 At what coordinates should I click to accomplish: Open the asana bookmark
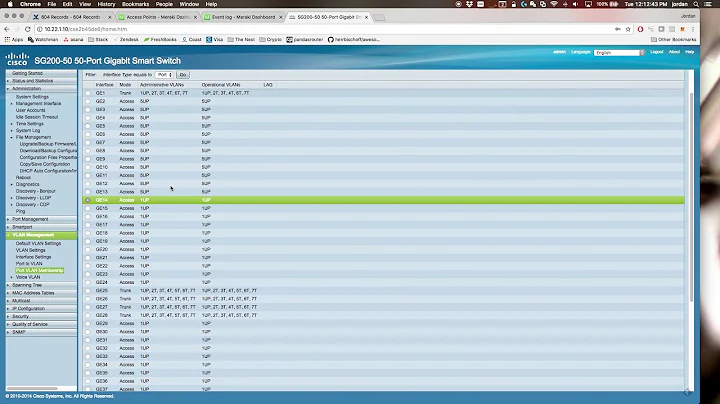[x=73, y=39]
